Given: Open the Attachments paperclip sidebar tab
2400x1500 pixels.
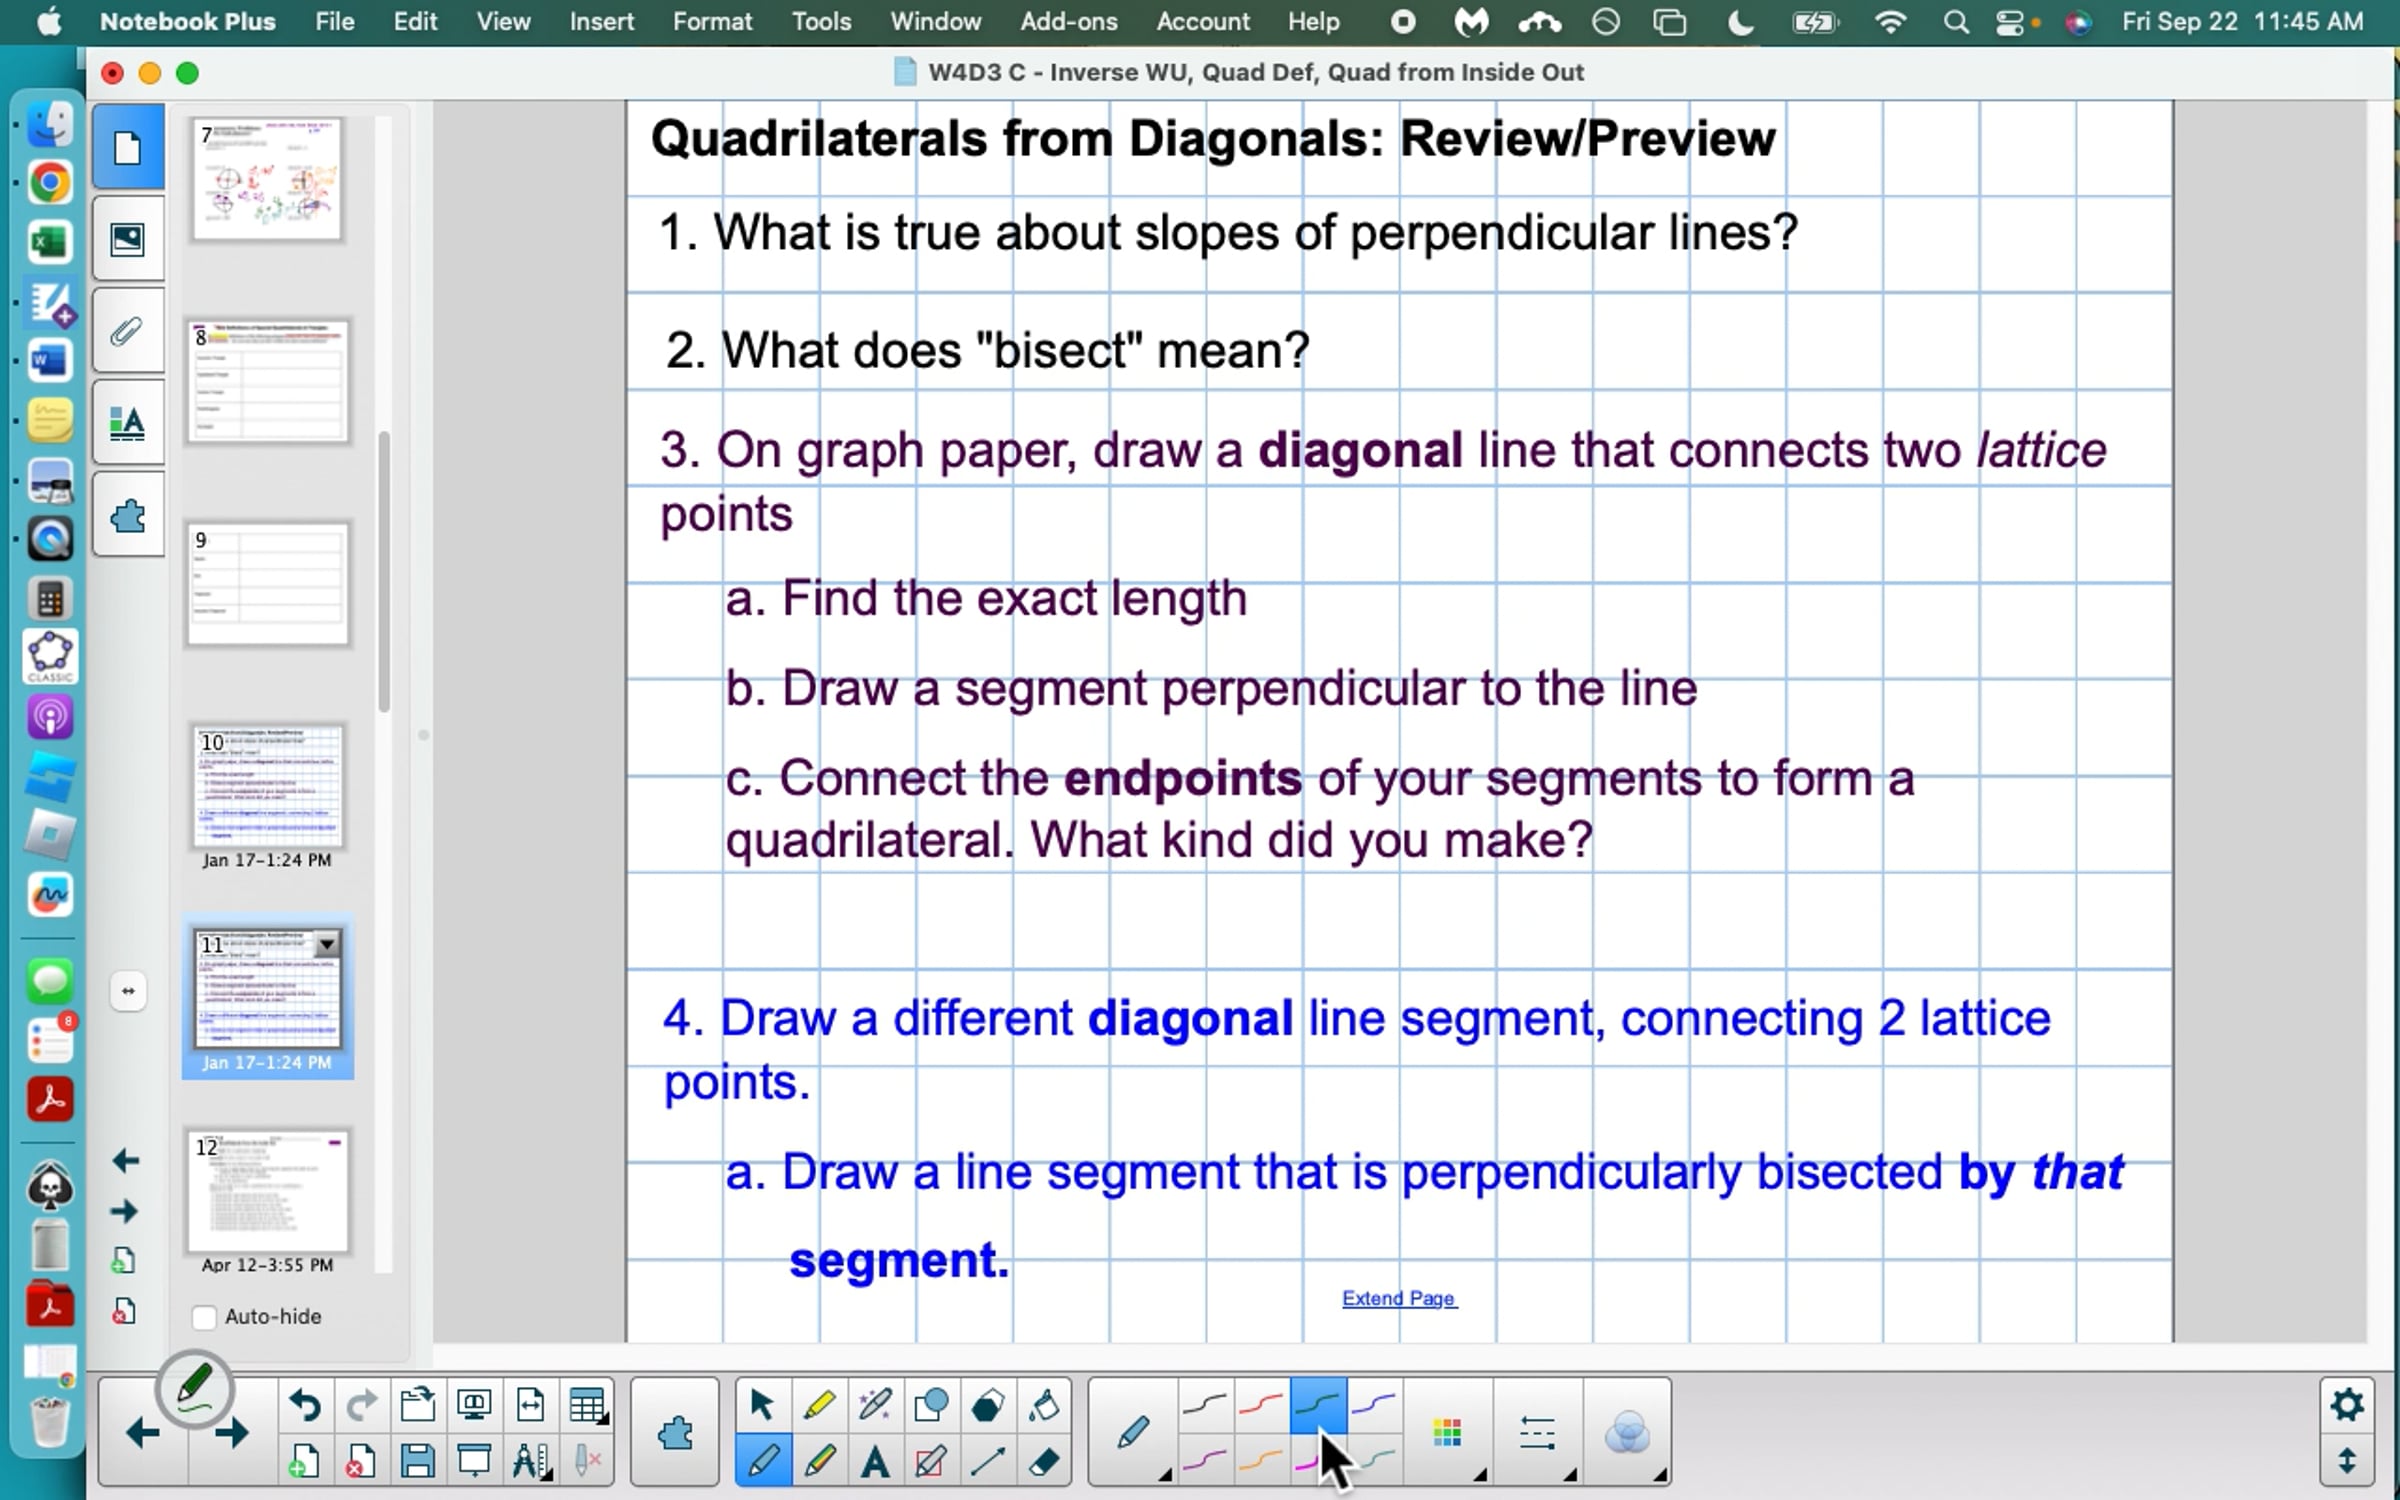Looking at the screenshot, I should (x=127, y=331).
